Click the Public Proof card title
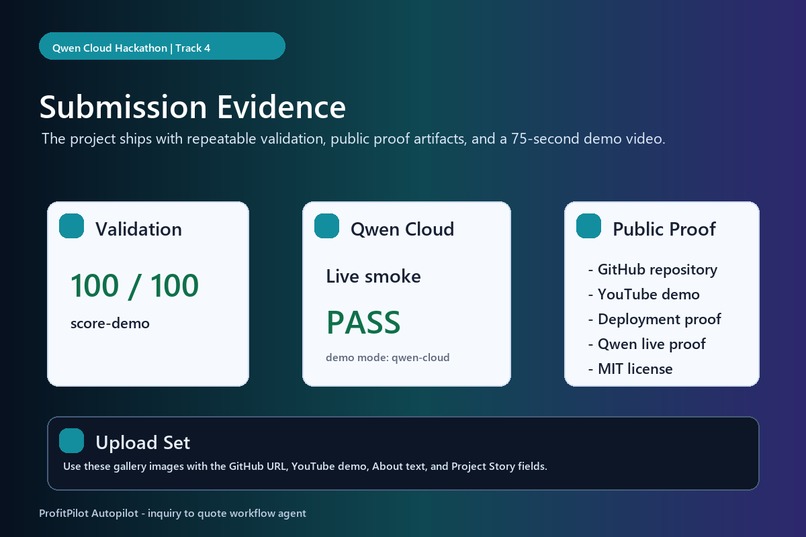This screenshot has width=806, height=537. tap(664, 229)
